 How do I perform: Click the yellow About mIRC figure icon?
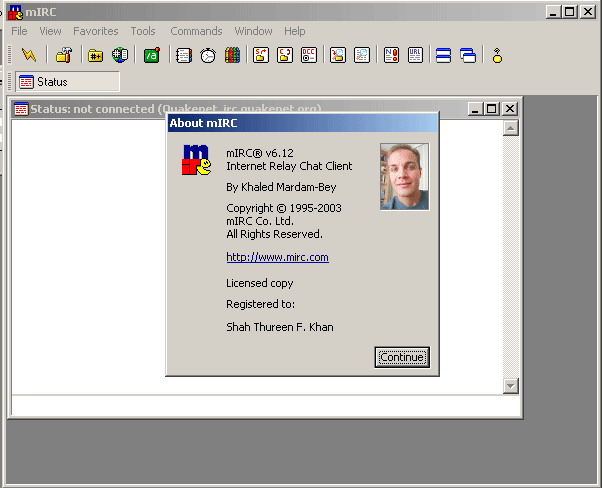pos(497,55)
